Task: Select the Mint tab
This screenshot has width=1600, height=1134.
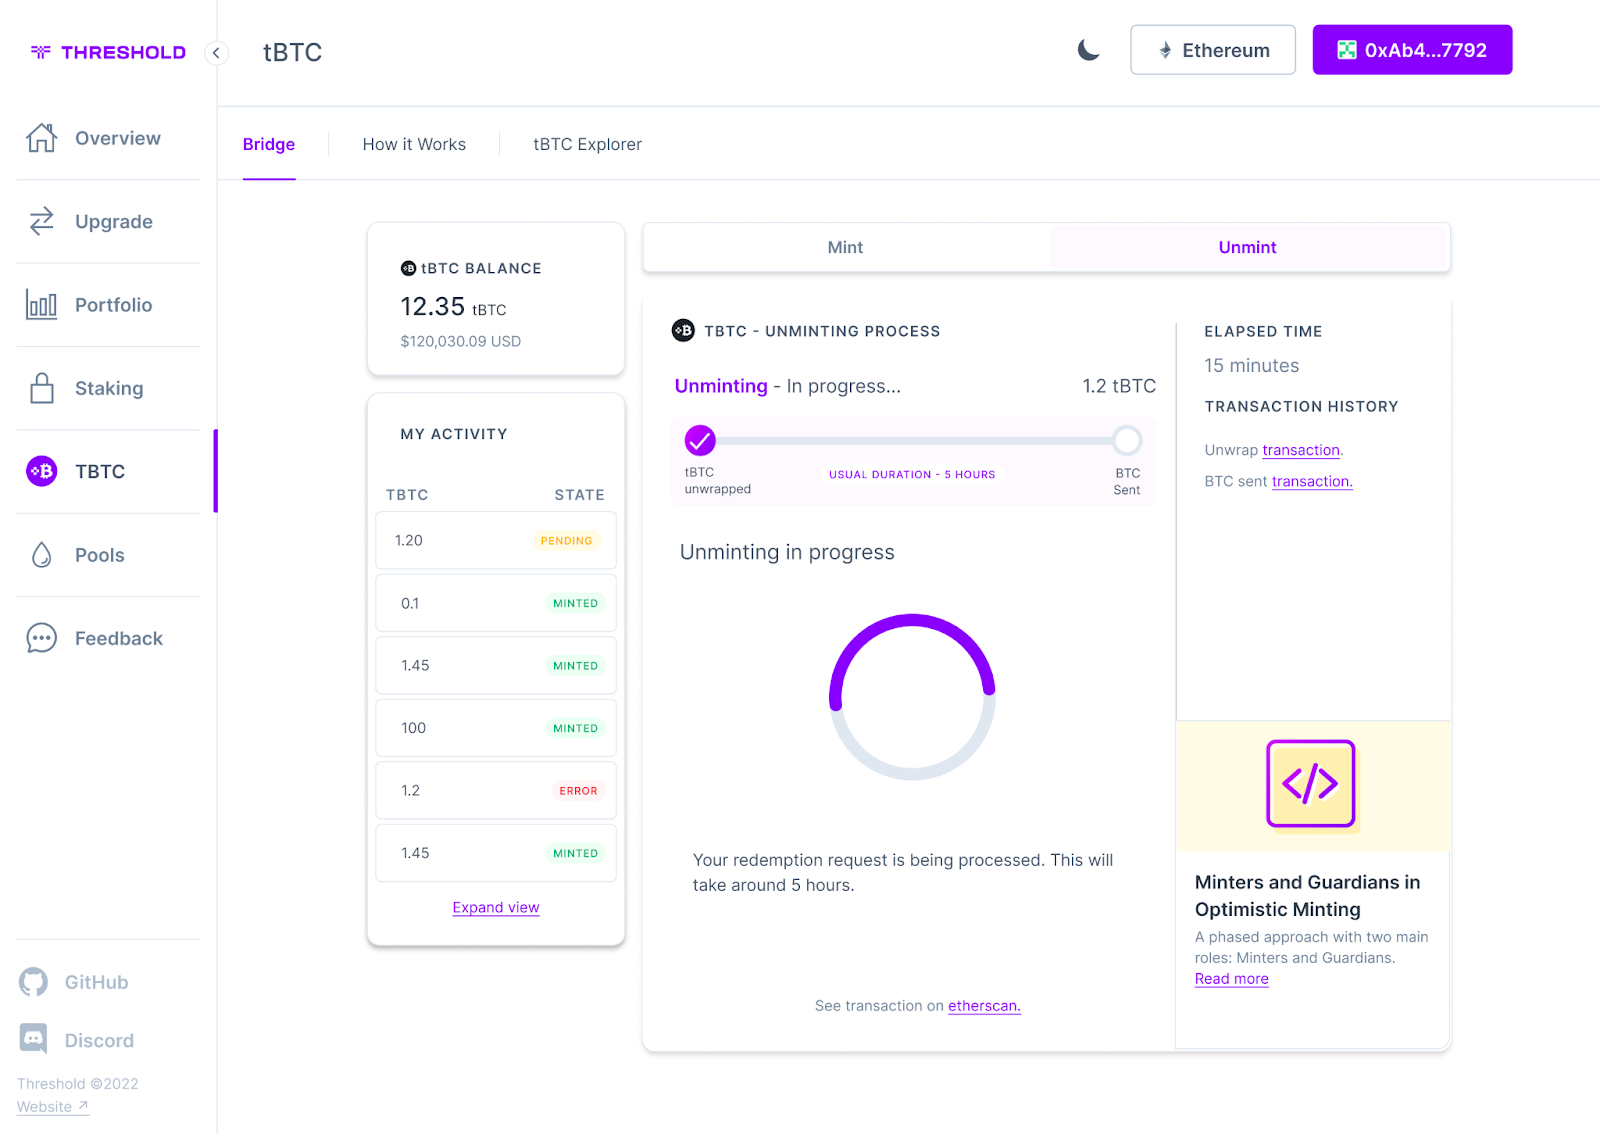Action: pos(845,247)
